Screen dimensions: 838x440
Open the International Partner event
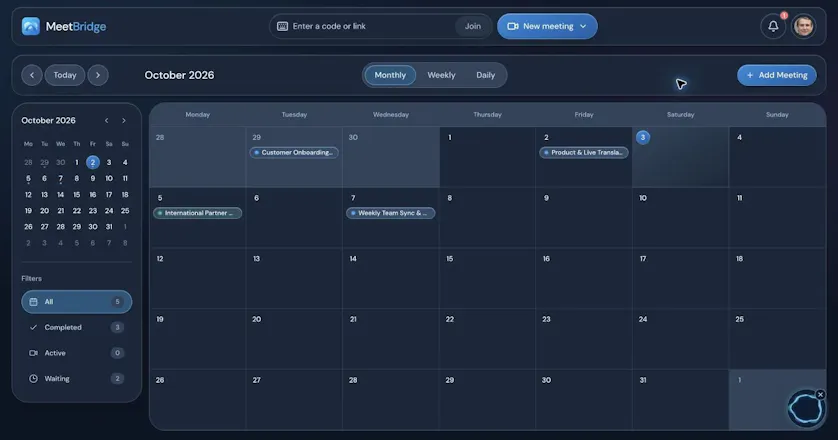click(197, 213)
